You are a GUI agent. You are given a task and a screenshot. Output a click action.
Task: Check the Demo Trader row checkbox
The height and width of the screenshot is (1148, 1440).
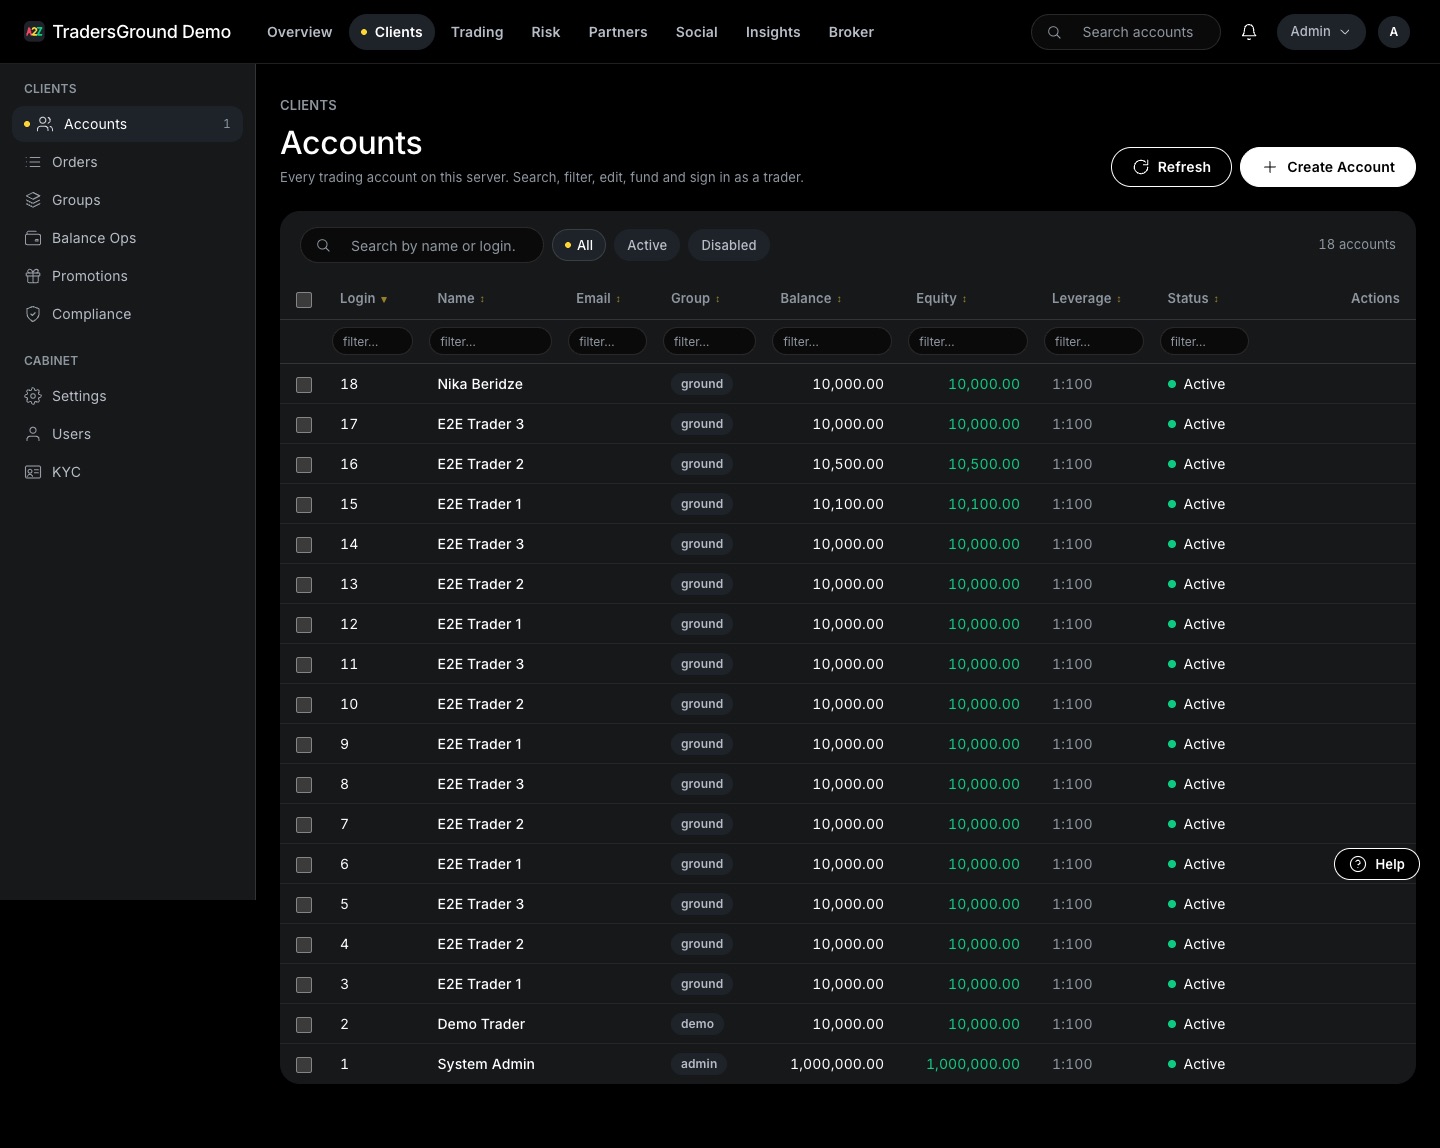point(304,1025)
